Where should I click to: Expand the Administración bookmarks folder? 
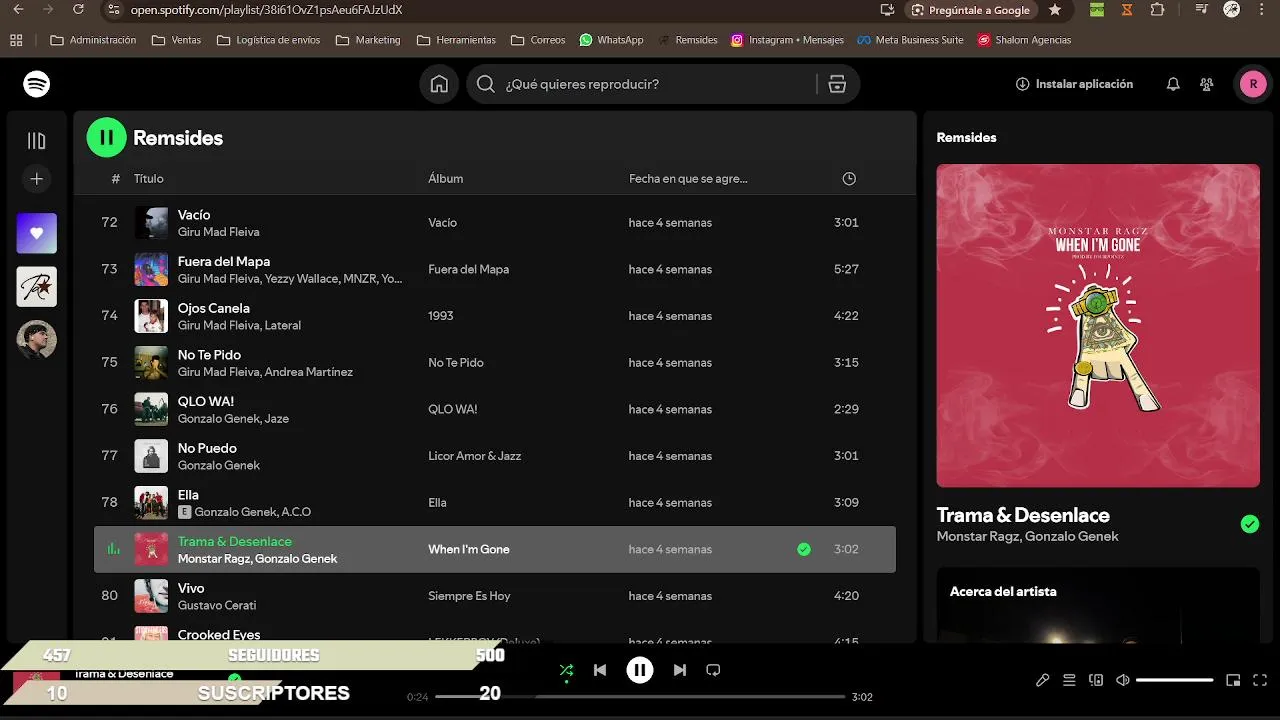(x=93, y=40)
